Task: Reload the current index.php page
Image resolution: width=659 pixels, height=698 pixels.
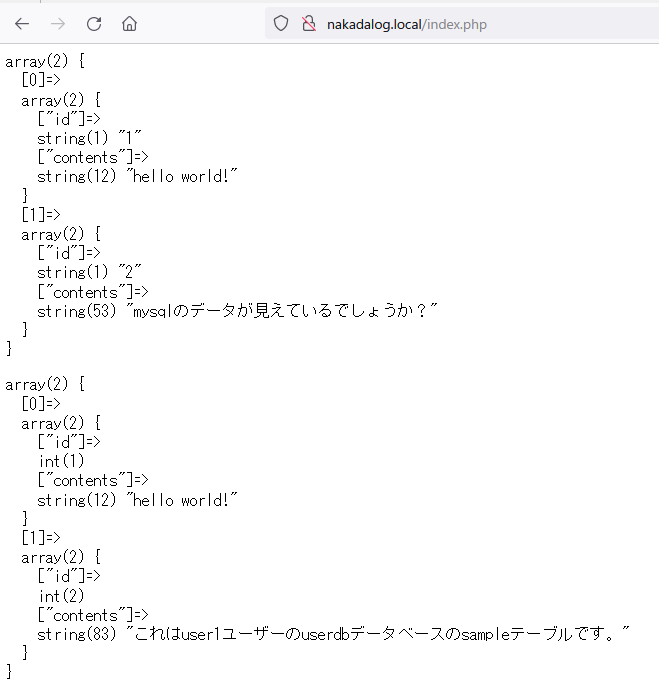Action: coord(94,23)
